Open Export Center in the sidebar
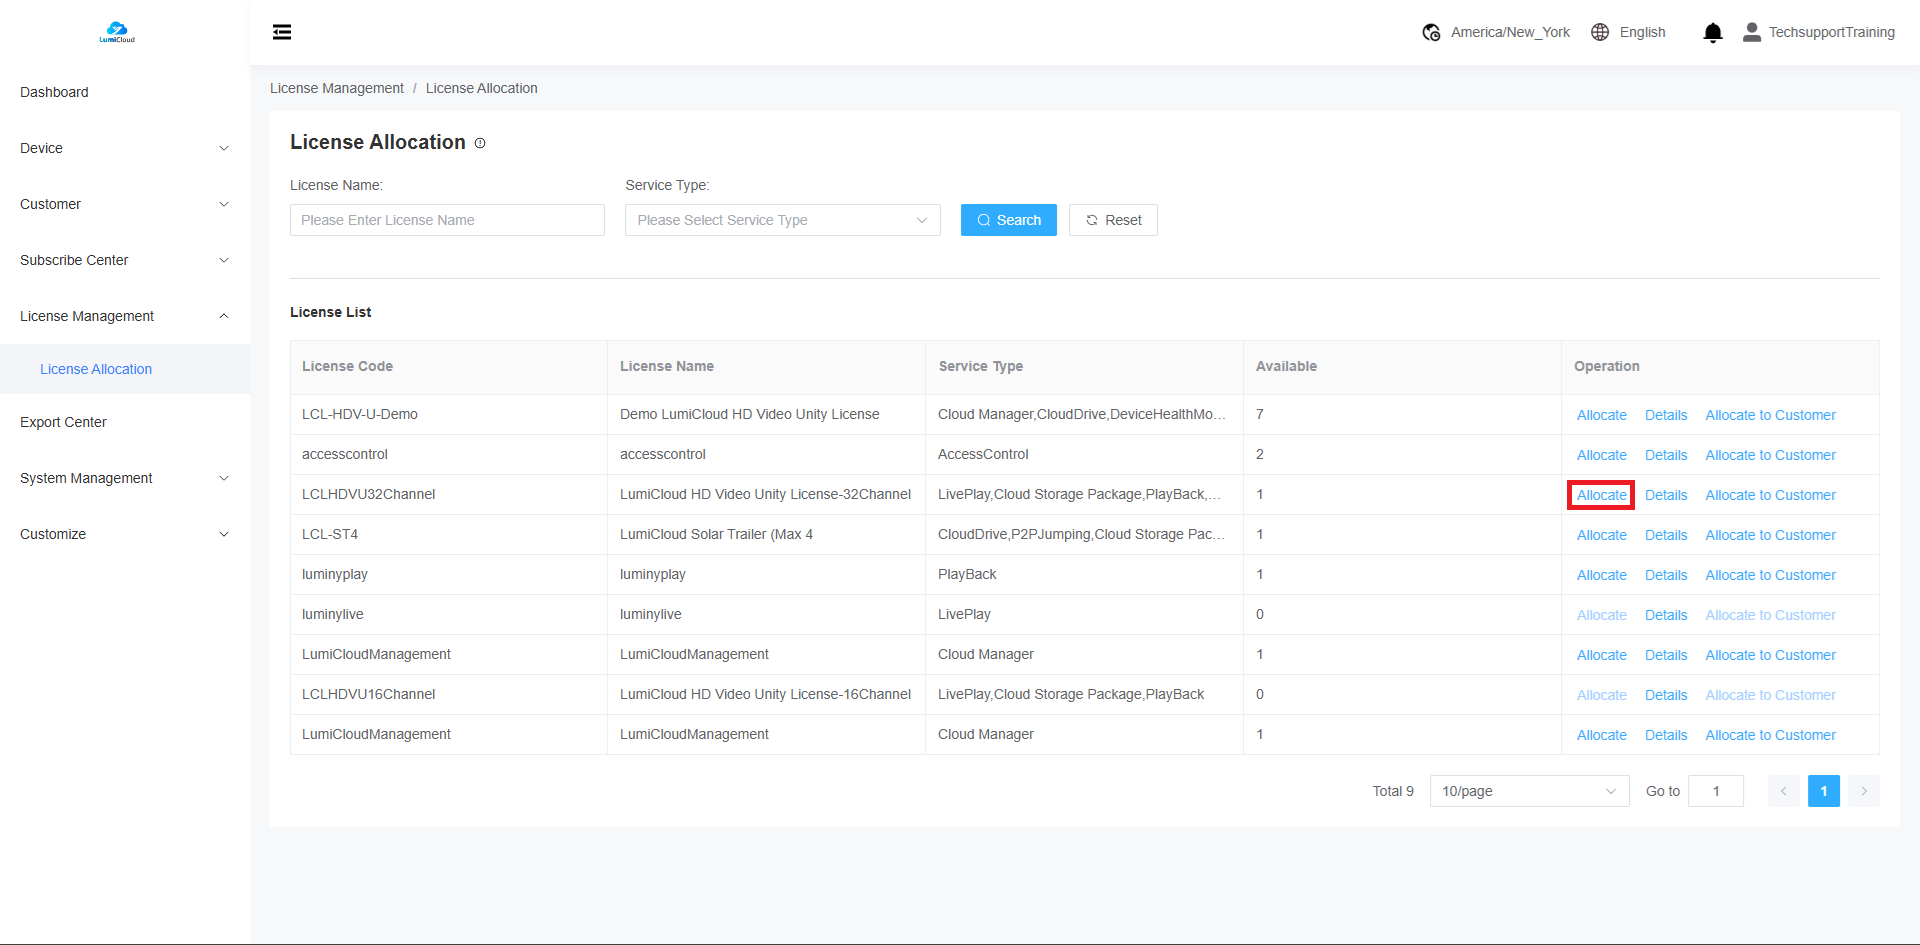This screenshot has width=1920, height=945. 63,422
